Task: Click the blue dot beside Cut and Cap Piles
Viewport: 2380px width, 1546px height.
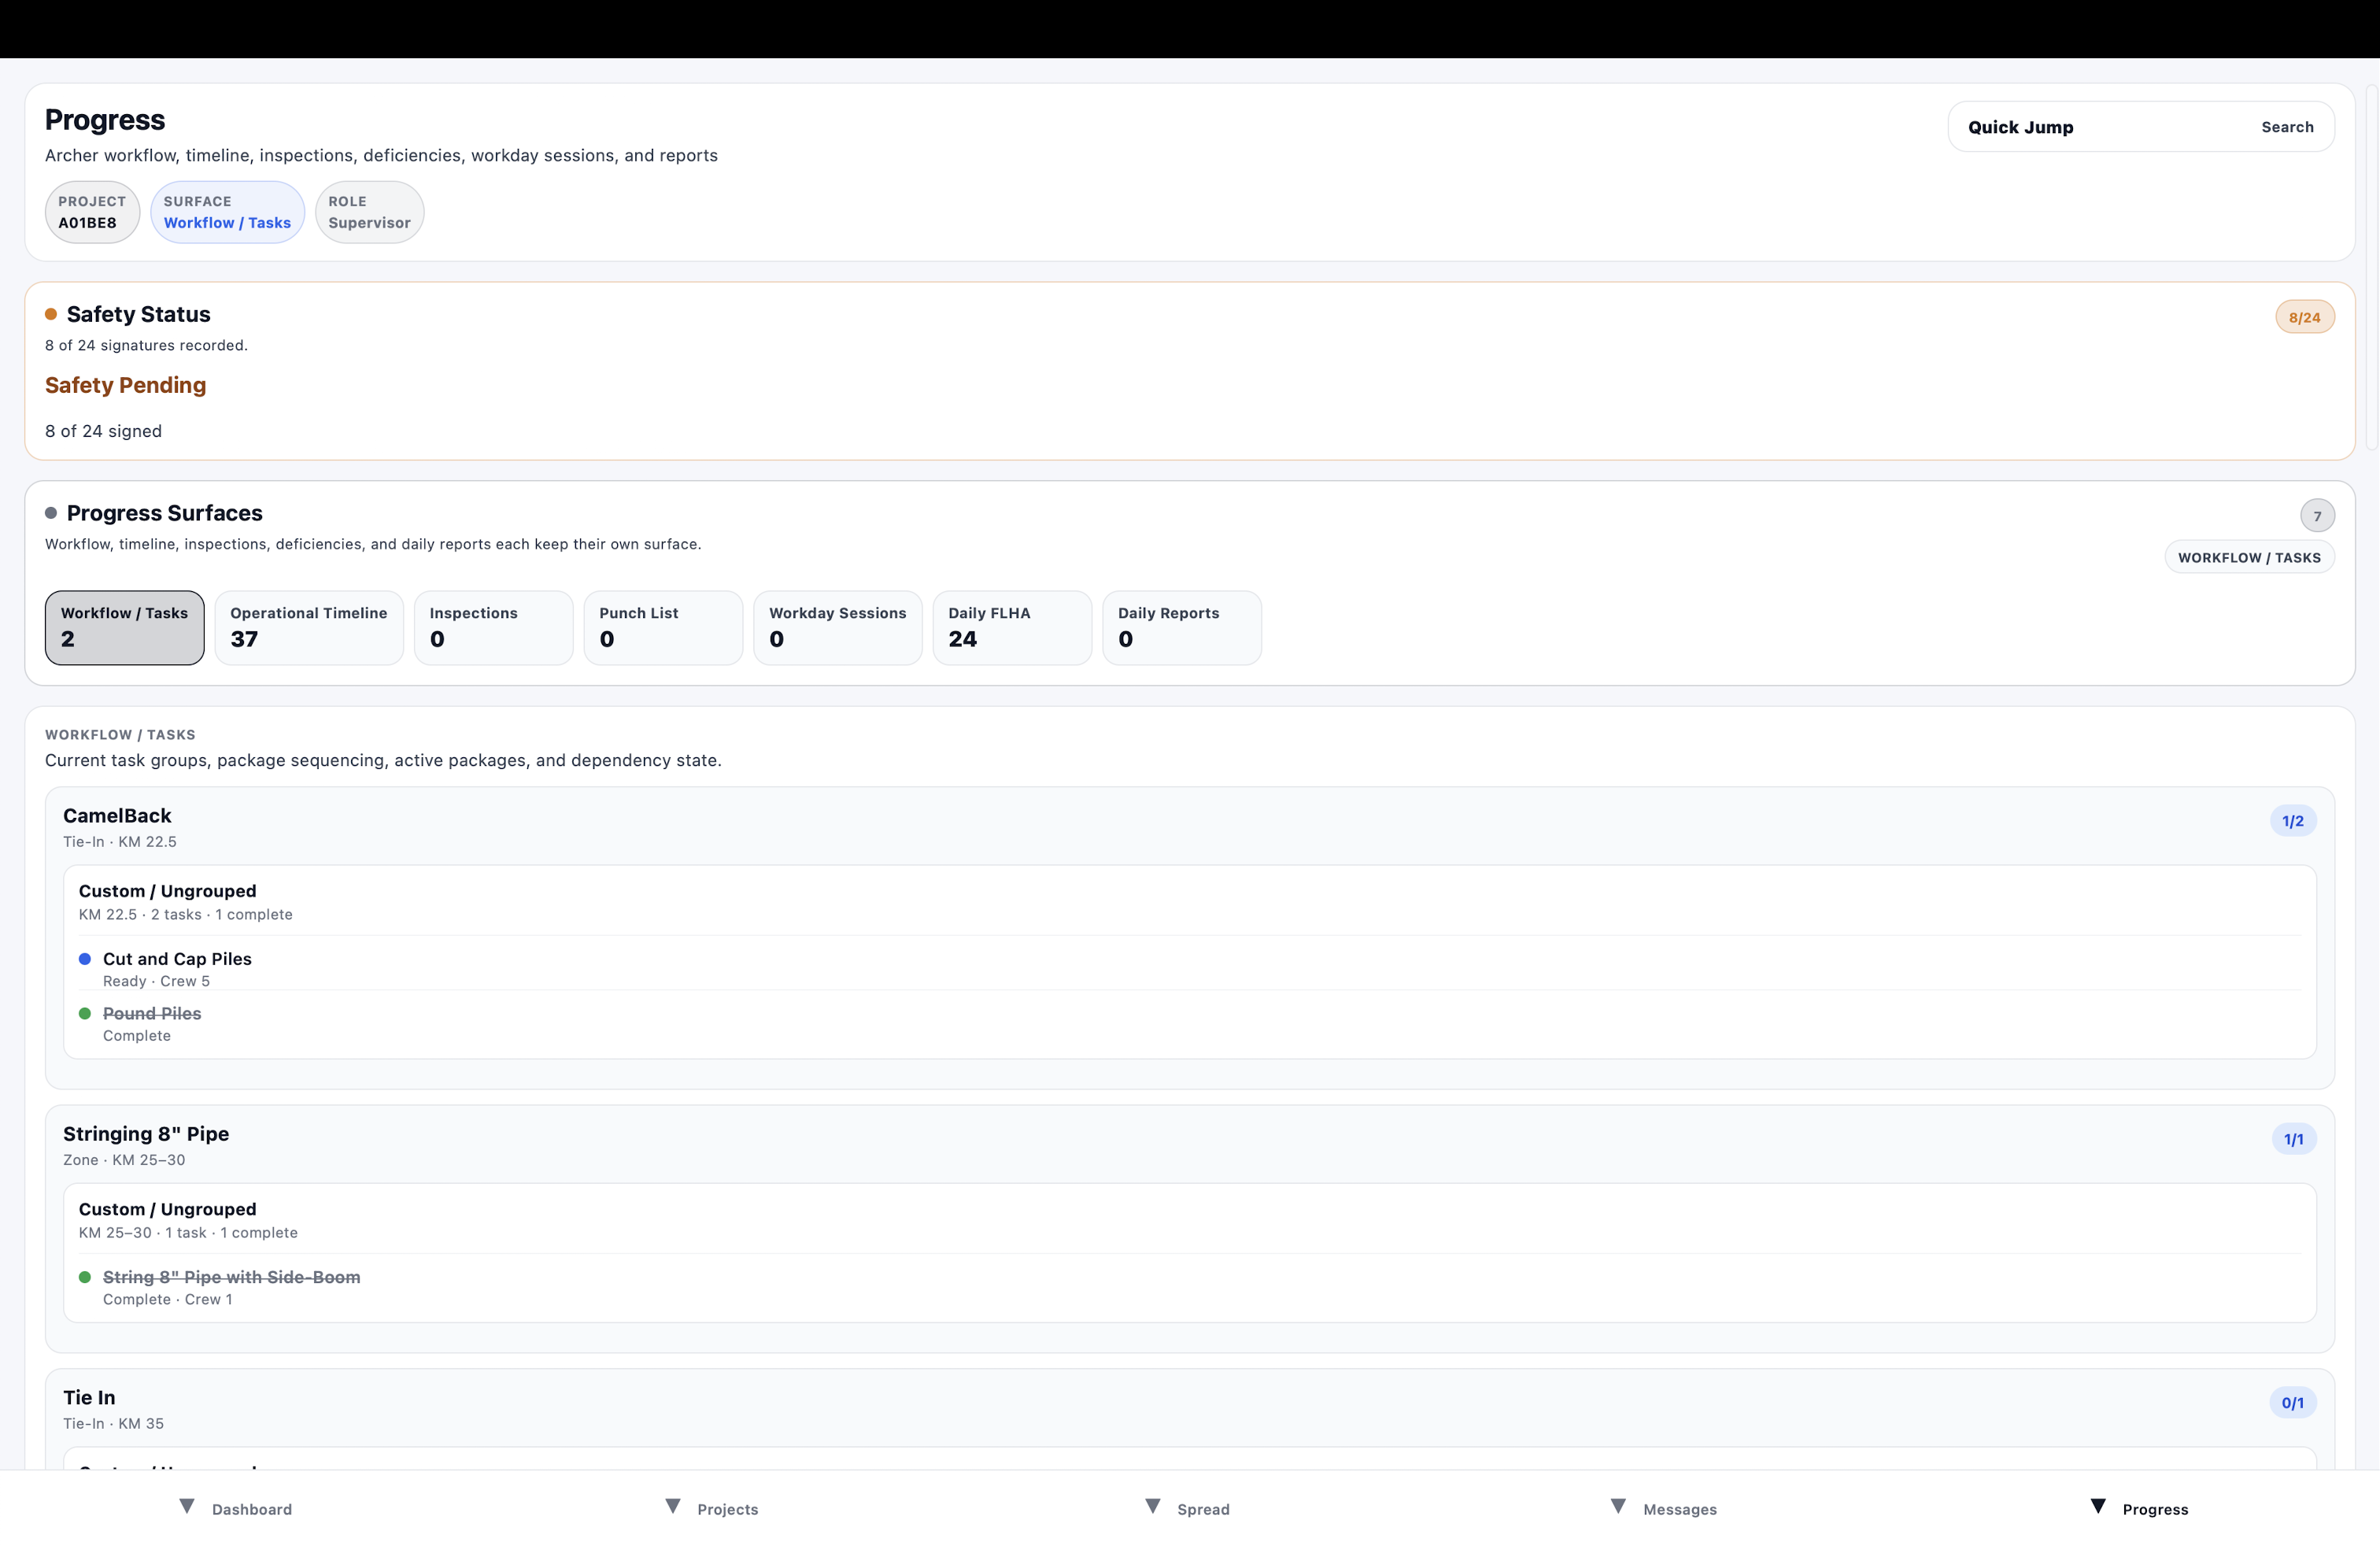Action: coord(85,959)
